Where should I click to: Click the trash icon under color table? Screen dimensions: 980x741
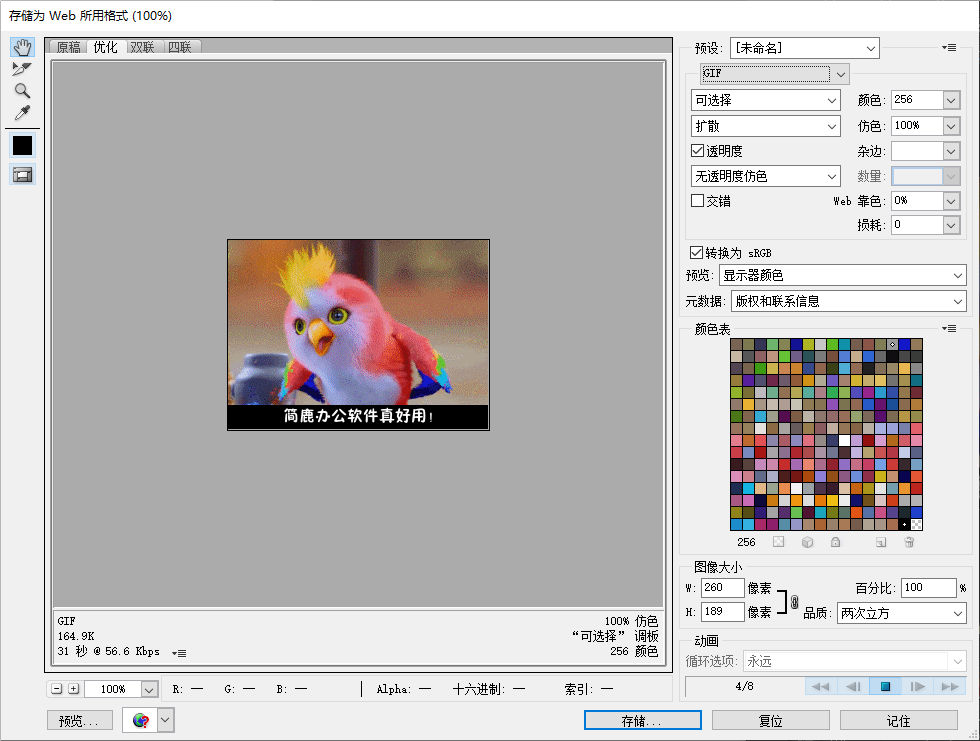coord(909,542)
